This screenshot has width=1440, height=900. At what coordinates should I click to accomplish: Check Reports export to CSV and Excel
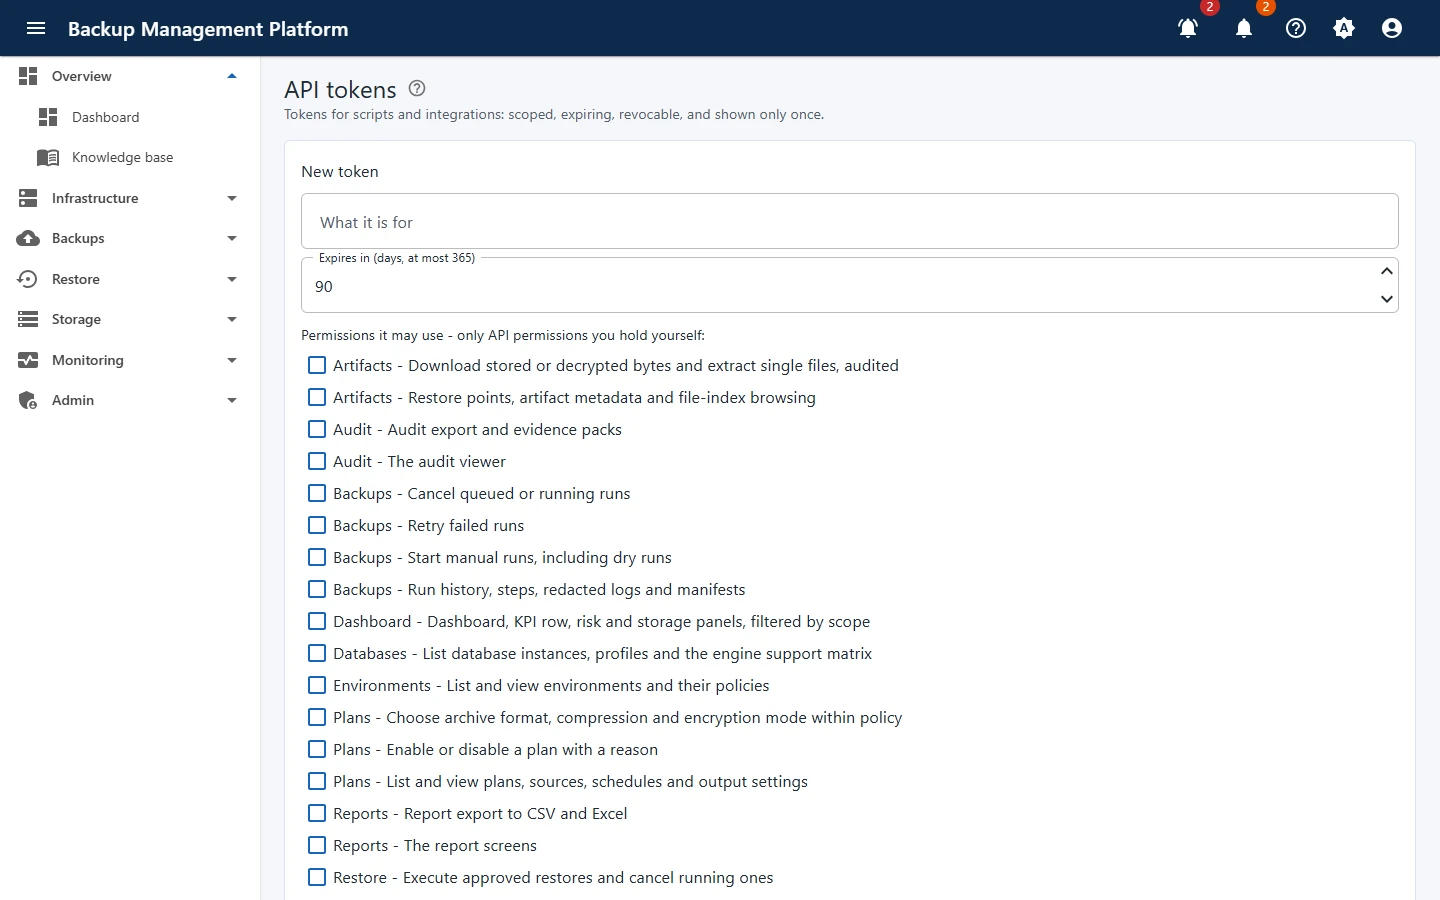click(x=317, y=813)
